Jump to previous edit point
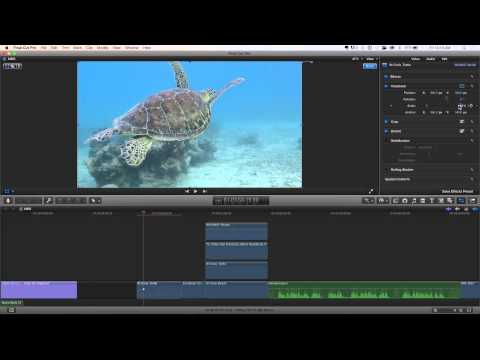The width and height of the screenshot is (480, 360). tap(187, 191)
